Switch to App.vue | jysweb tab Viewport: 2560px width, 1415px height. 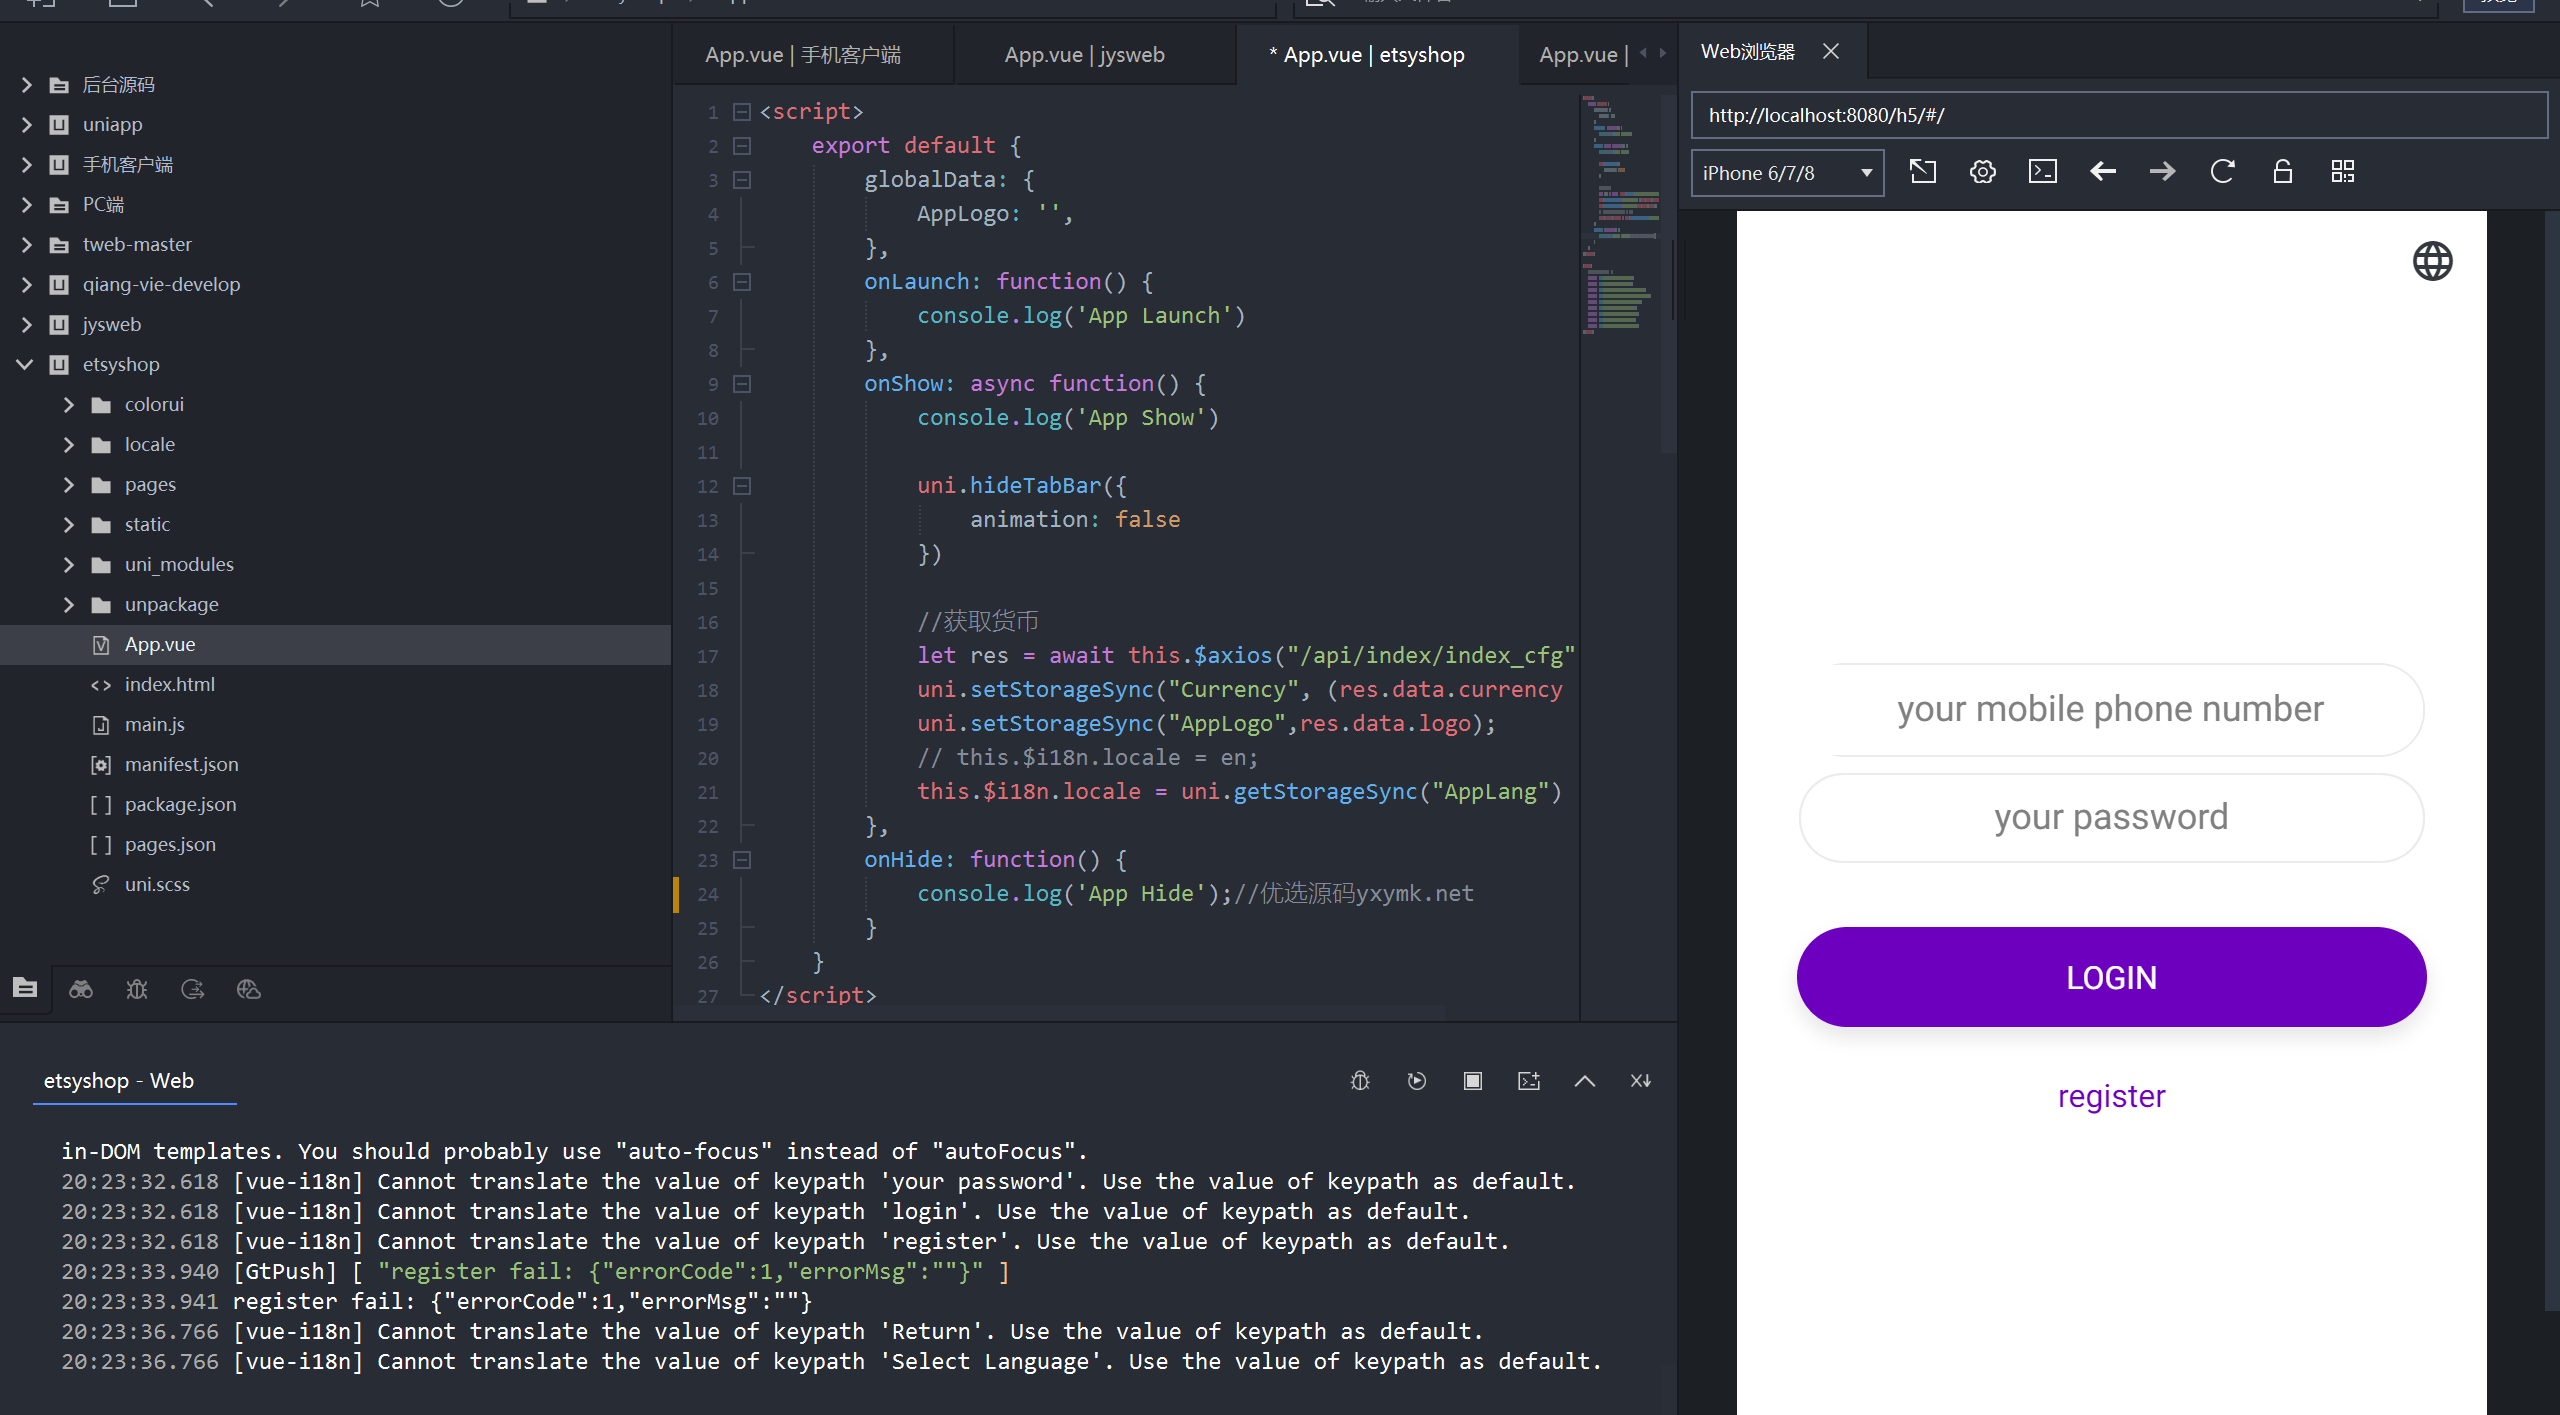(1084, 55)
